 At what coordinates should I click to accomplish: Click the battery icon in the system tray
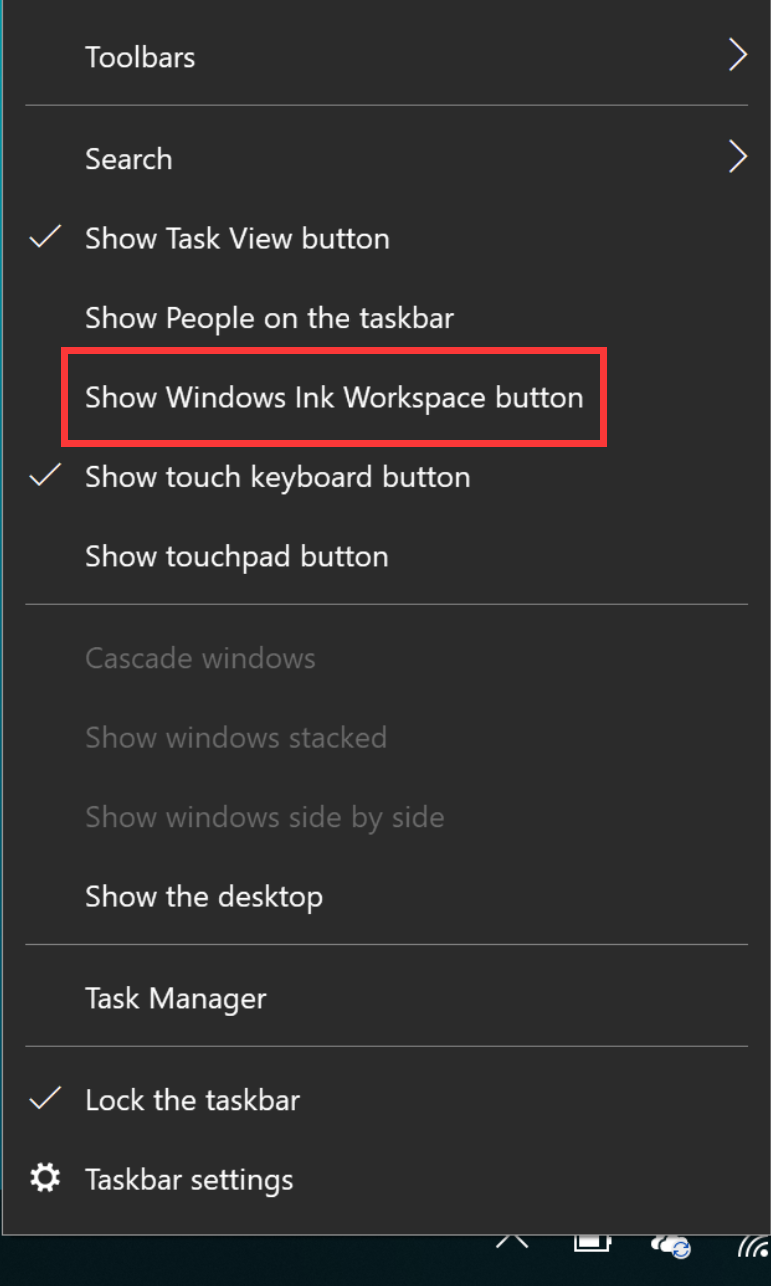coord(591,1243)
